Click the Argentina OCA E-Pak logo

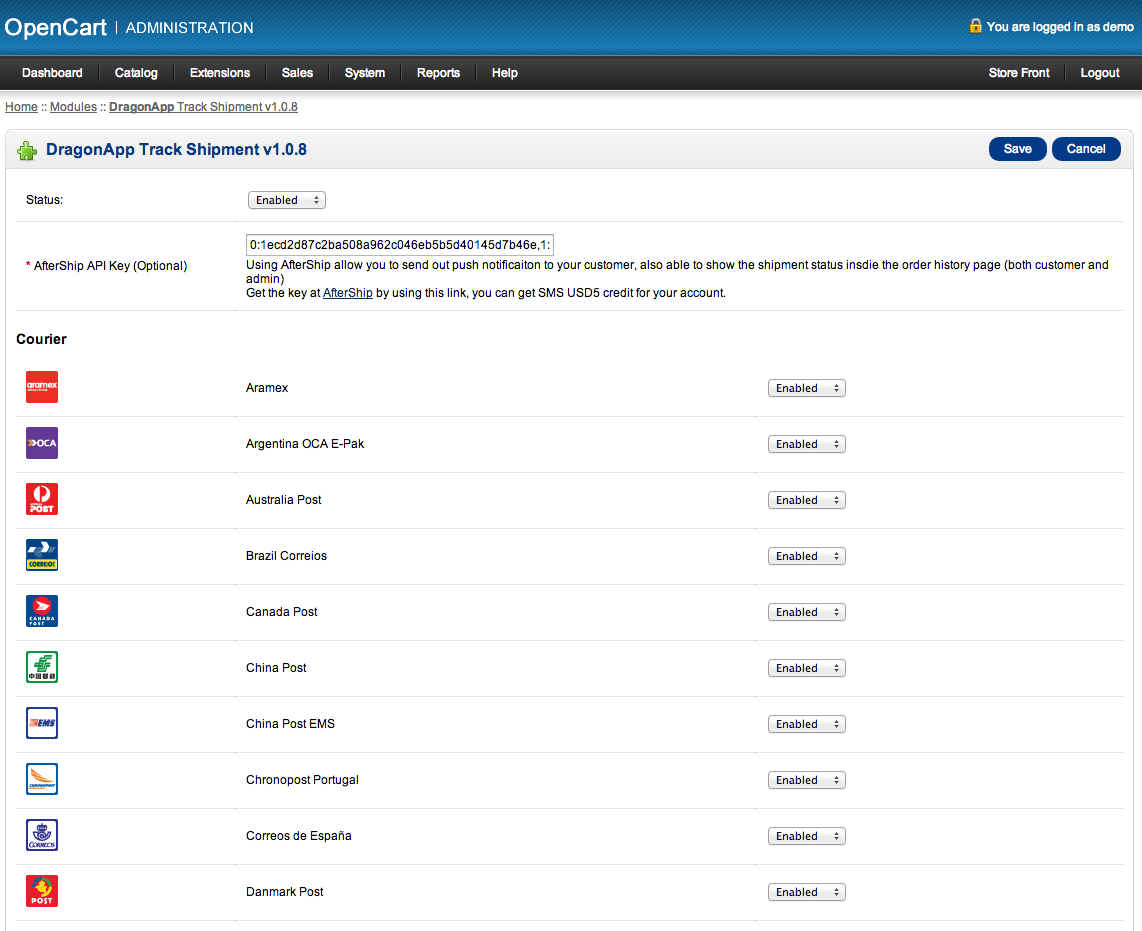(x=42, y=443)
